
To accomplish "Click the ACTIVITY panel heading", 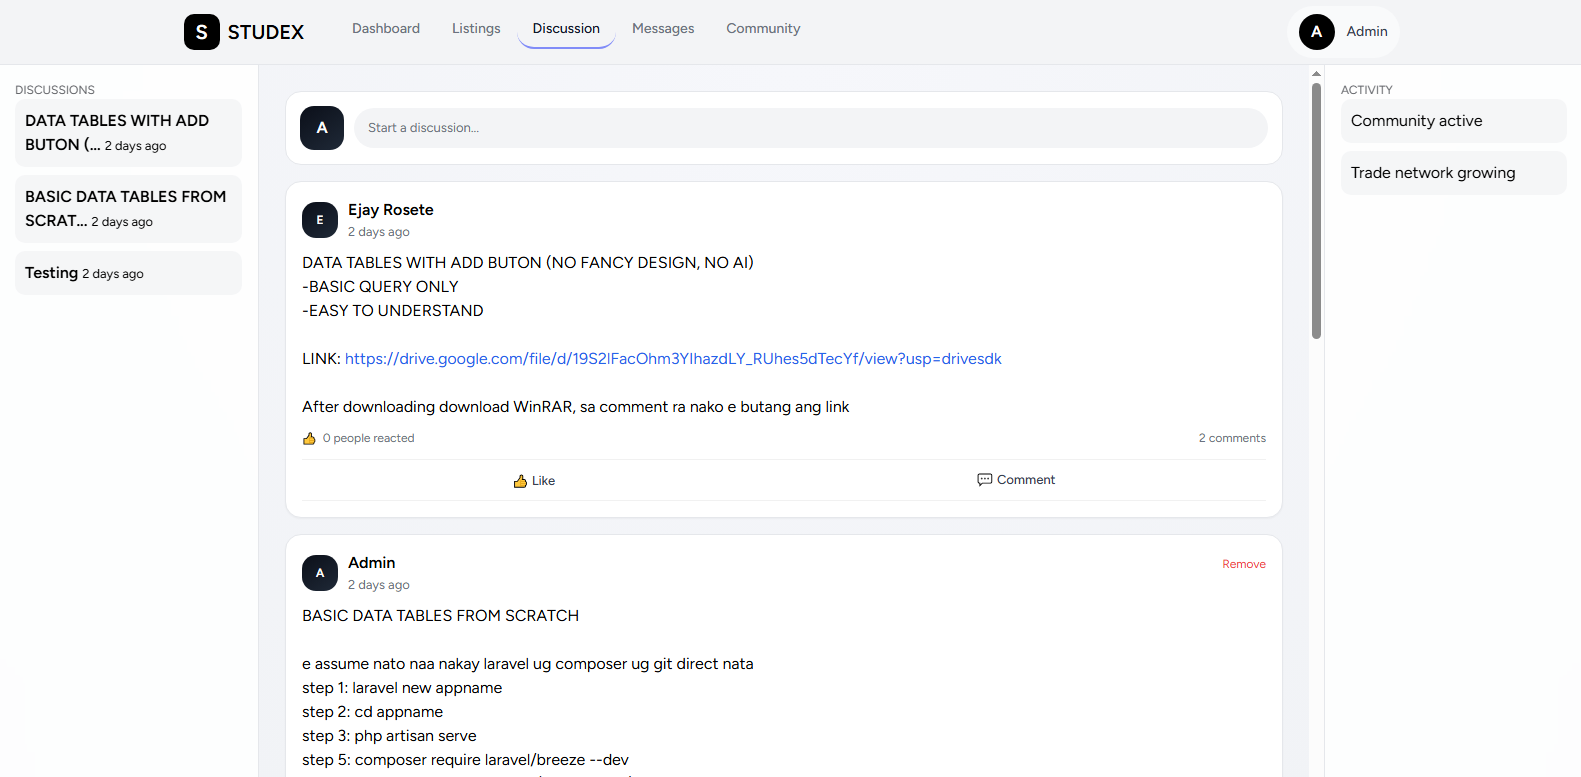I will pyautogui.click(x=1367, y=90).
